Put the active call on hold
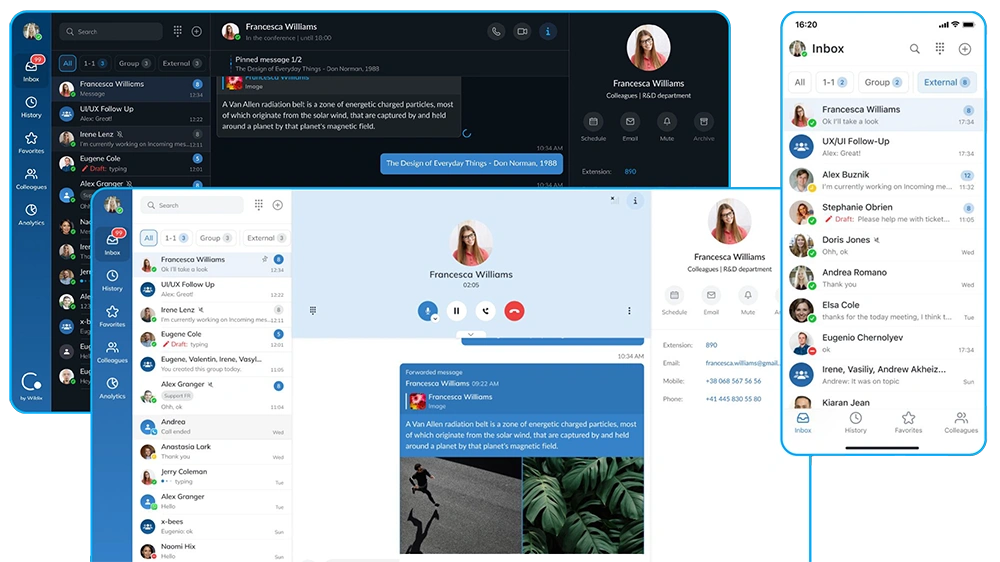Viewport: 1000px width, 562px height. click(x=456, y=311)
